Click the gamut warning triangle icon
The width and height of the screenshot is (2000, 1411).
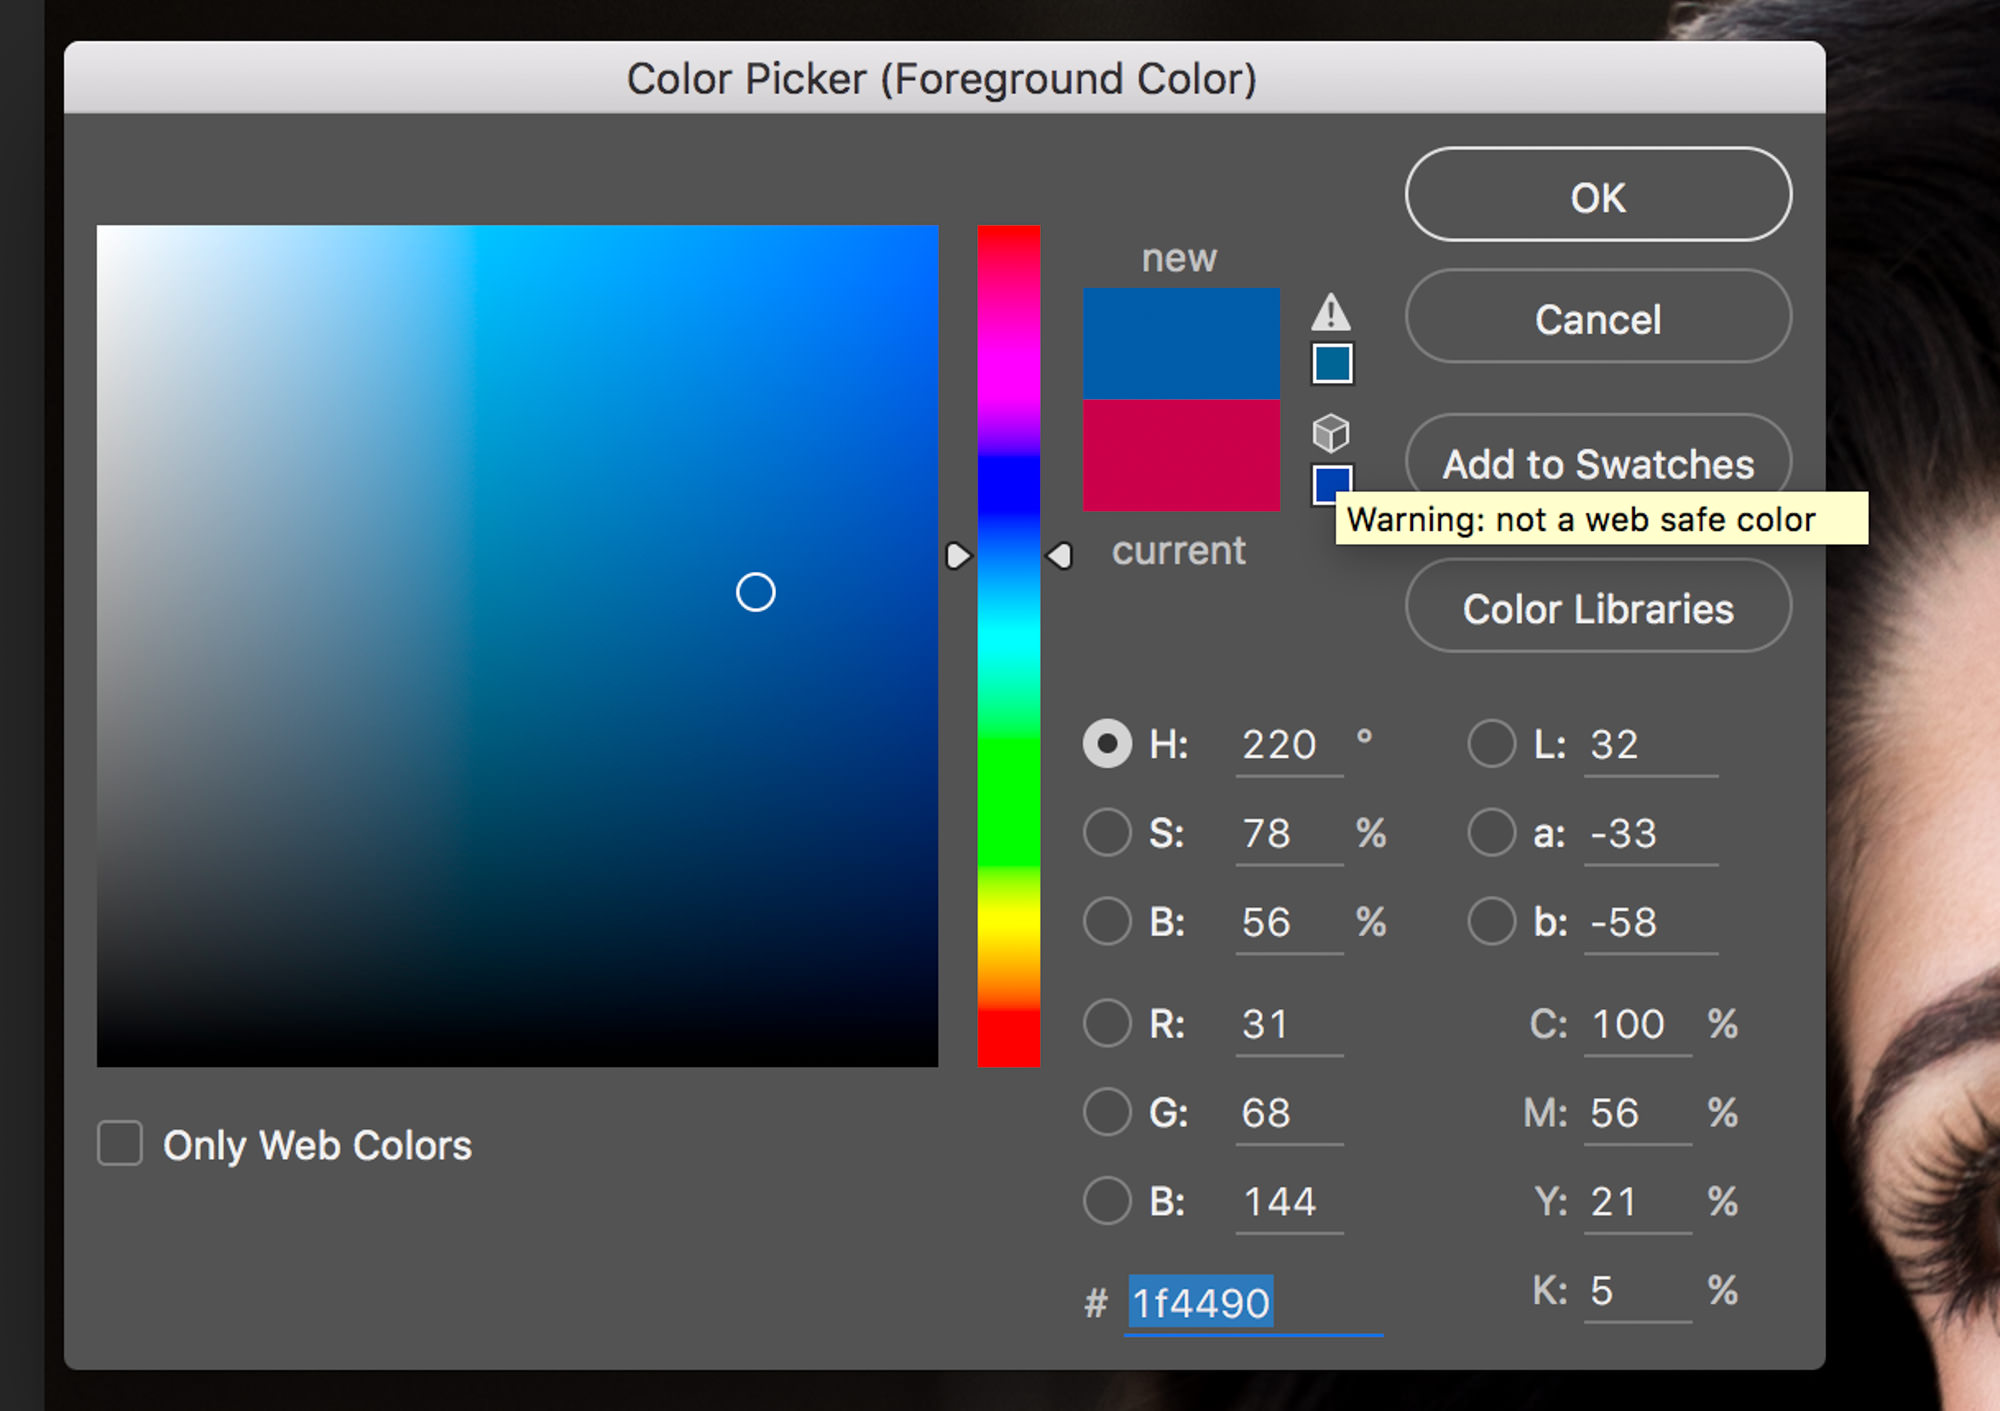click(x=1331, y=313)
